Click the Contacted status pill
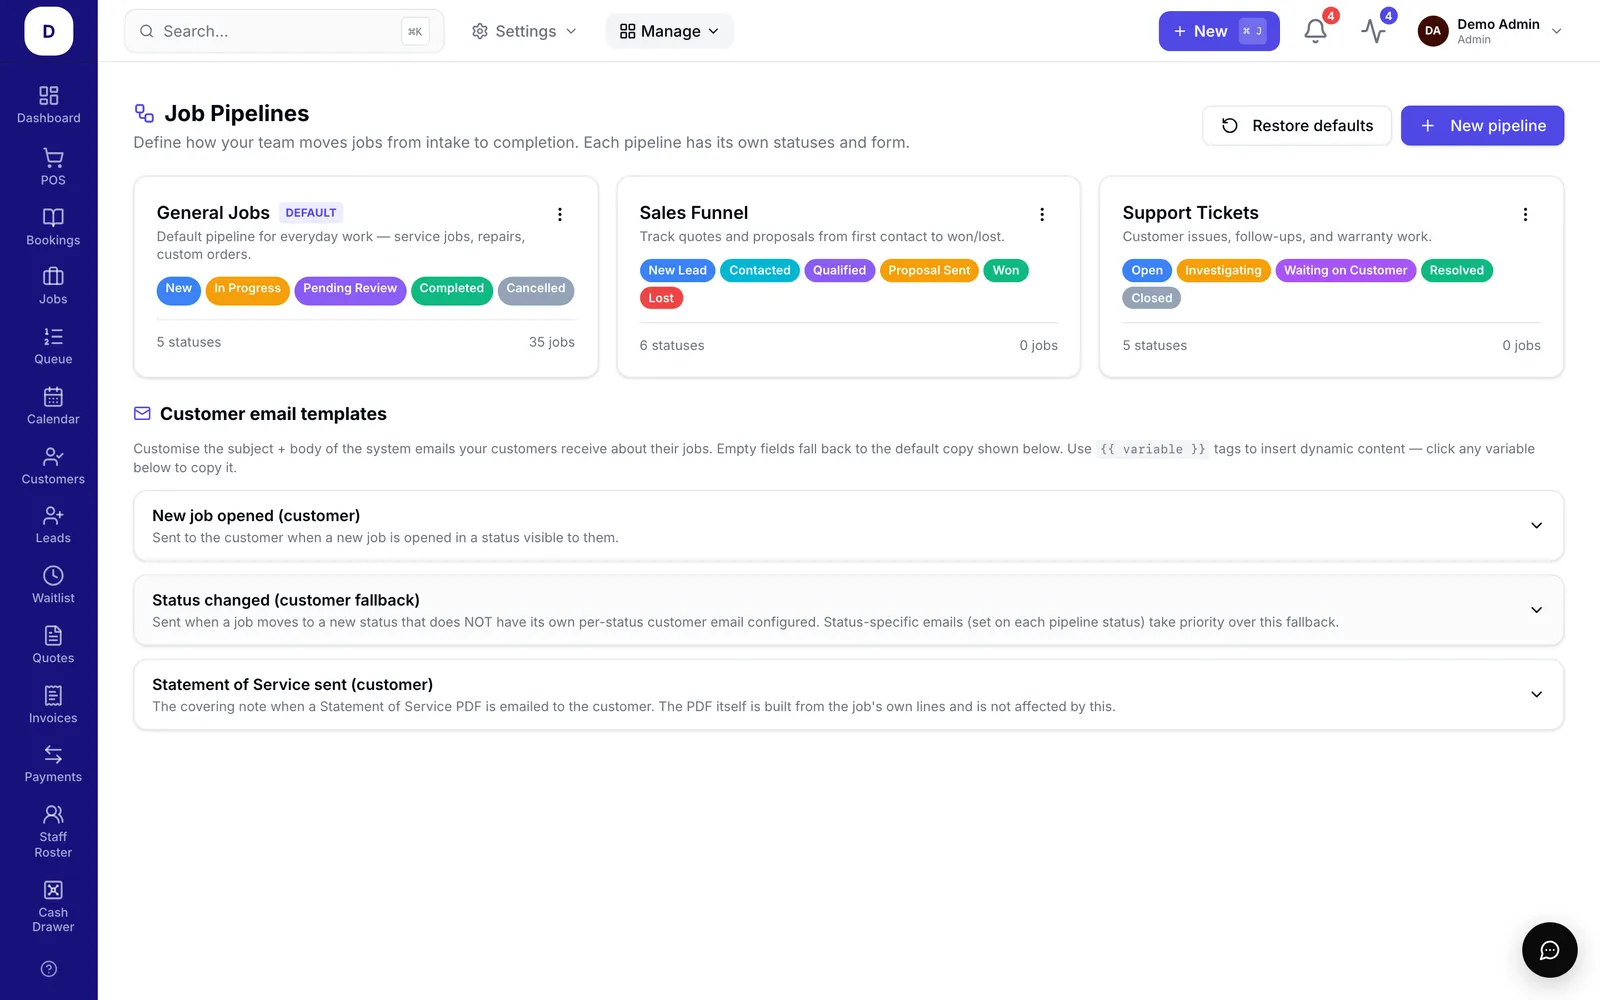Screen dimensions: 1600x1000 coord(760,271)
